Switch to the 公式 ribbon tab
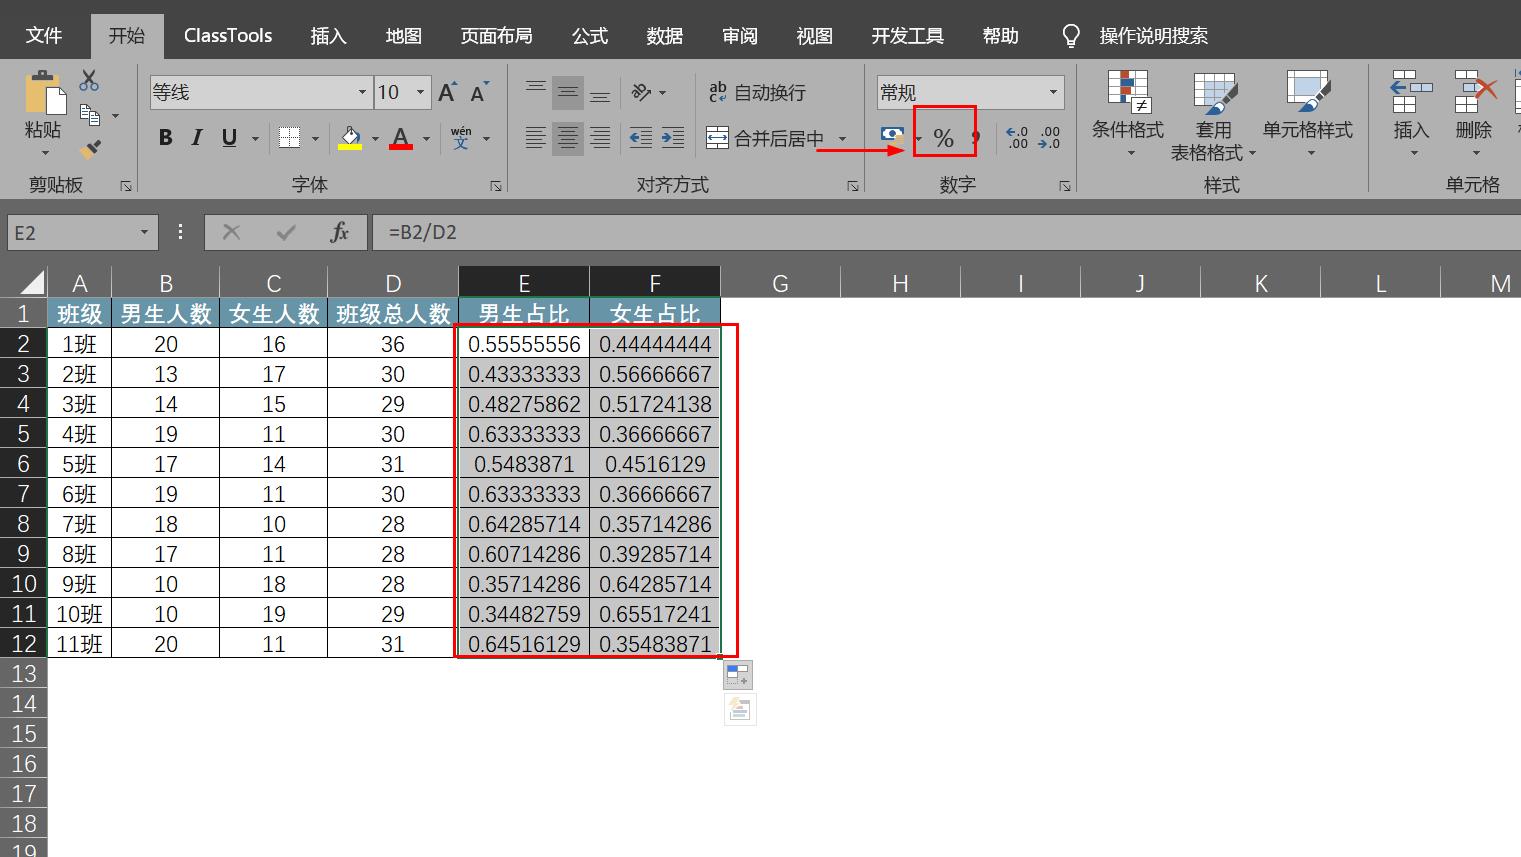Screen dimensions: 1521x857 point(589,35)
